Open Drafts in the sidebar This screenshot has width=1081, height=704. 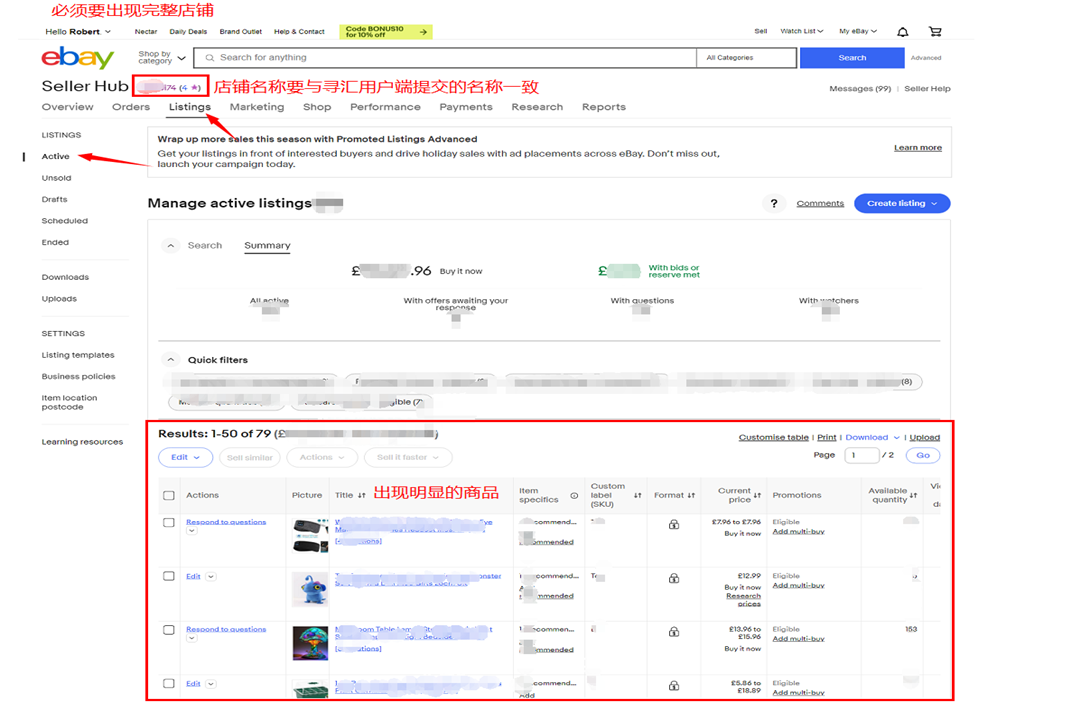pos(54,199)
